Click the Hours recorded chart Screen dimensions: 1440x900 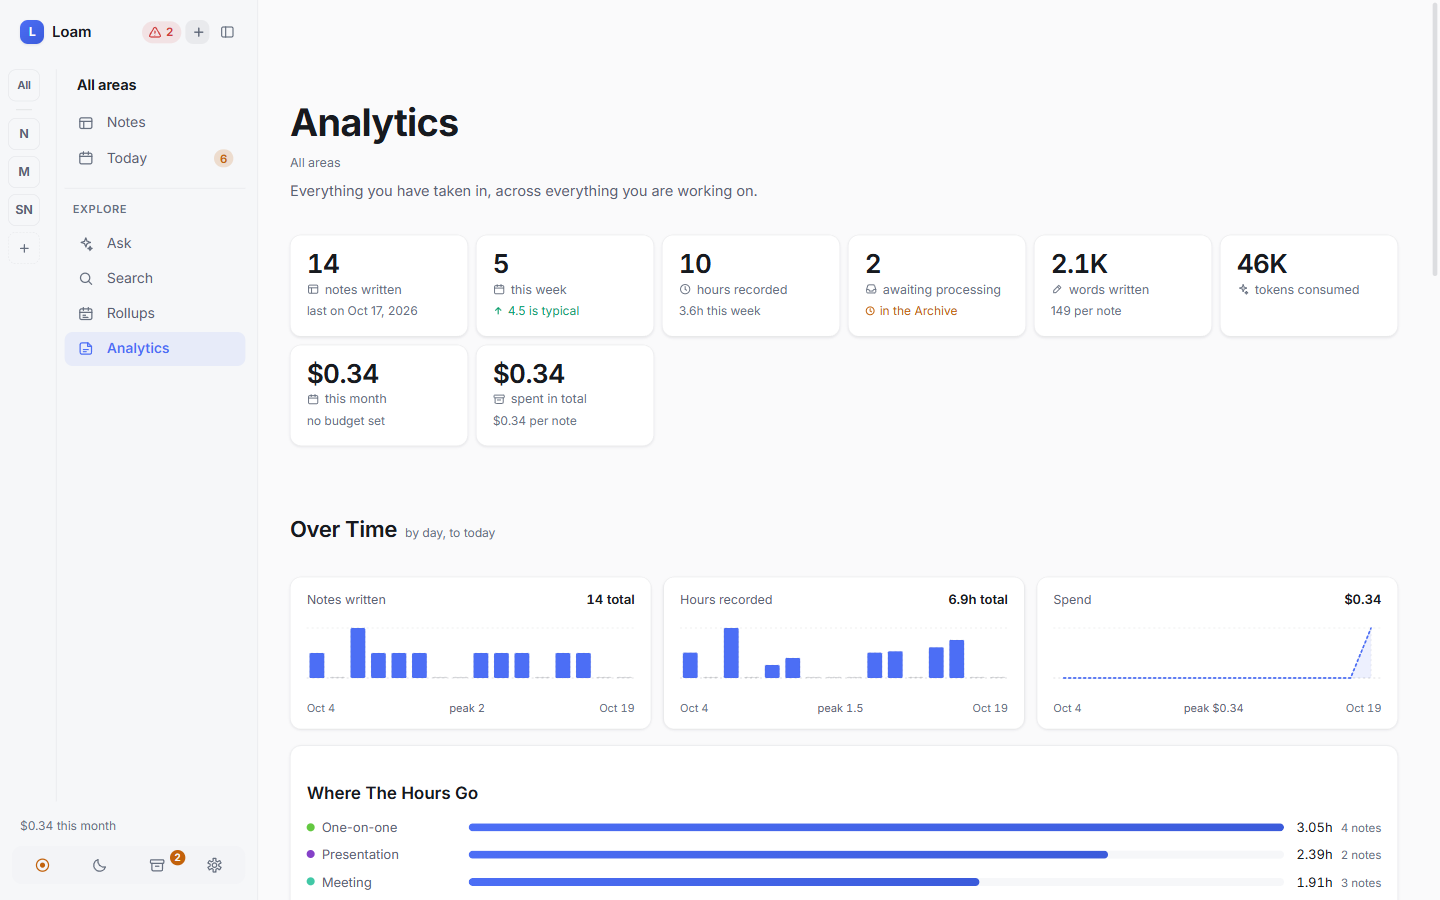[x=844, y=653]
